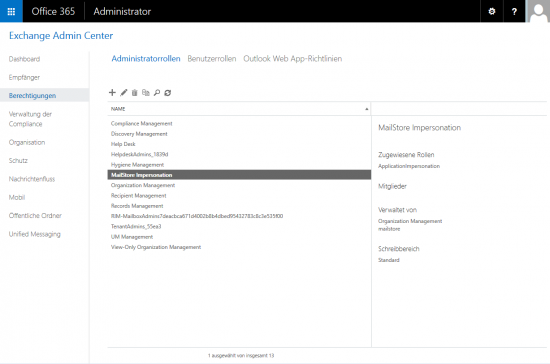Copy the selected role group
Viewport: 550px width, 364px height.
(146, 93)
